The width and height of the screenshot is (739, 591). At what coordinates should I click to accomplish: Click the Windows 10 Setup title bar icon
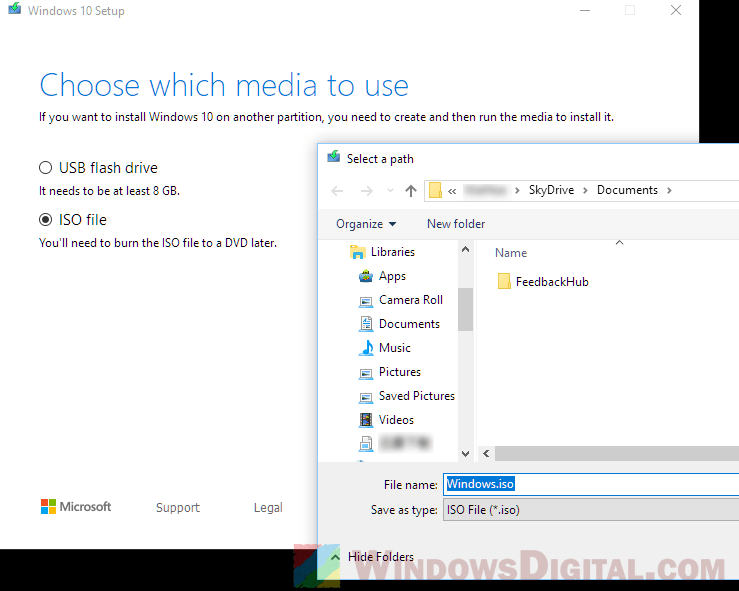(15, 9)
